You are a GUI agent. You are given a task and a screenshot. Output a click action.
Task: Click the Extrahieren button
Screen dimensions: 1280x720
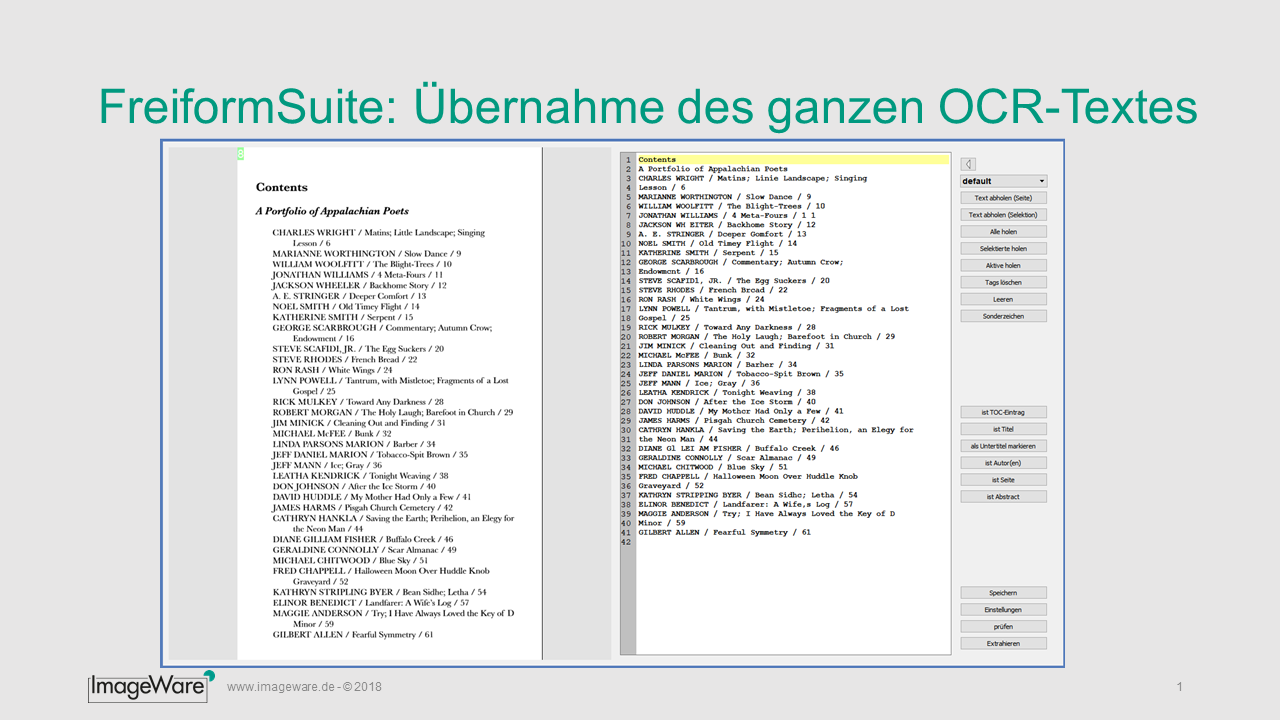click(1003, 644)
